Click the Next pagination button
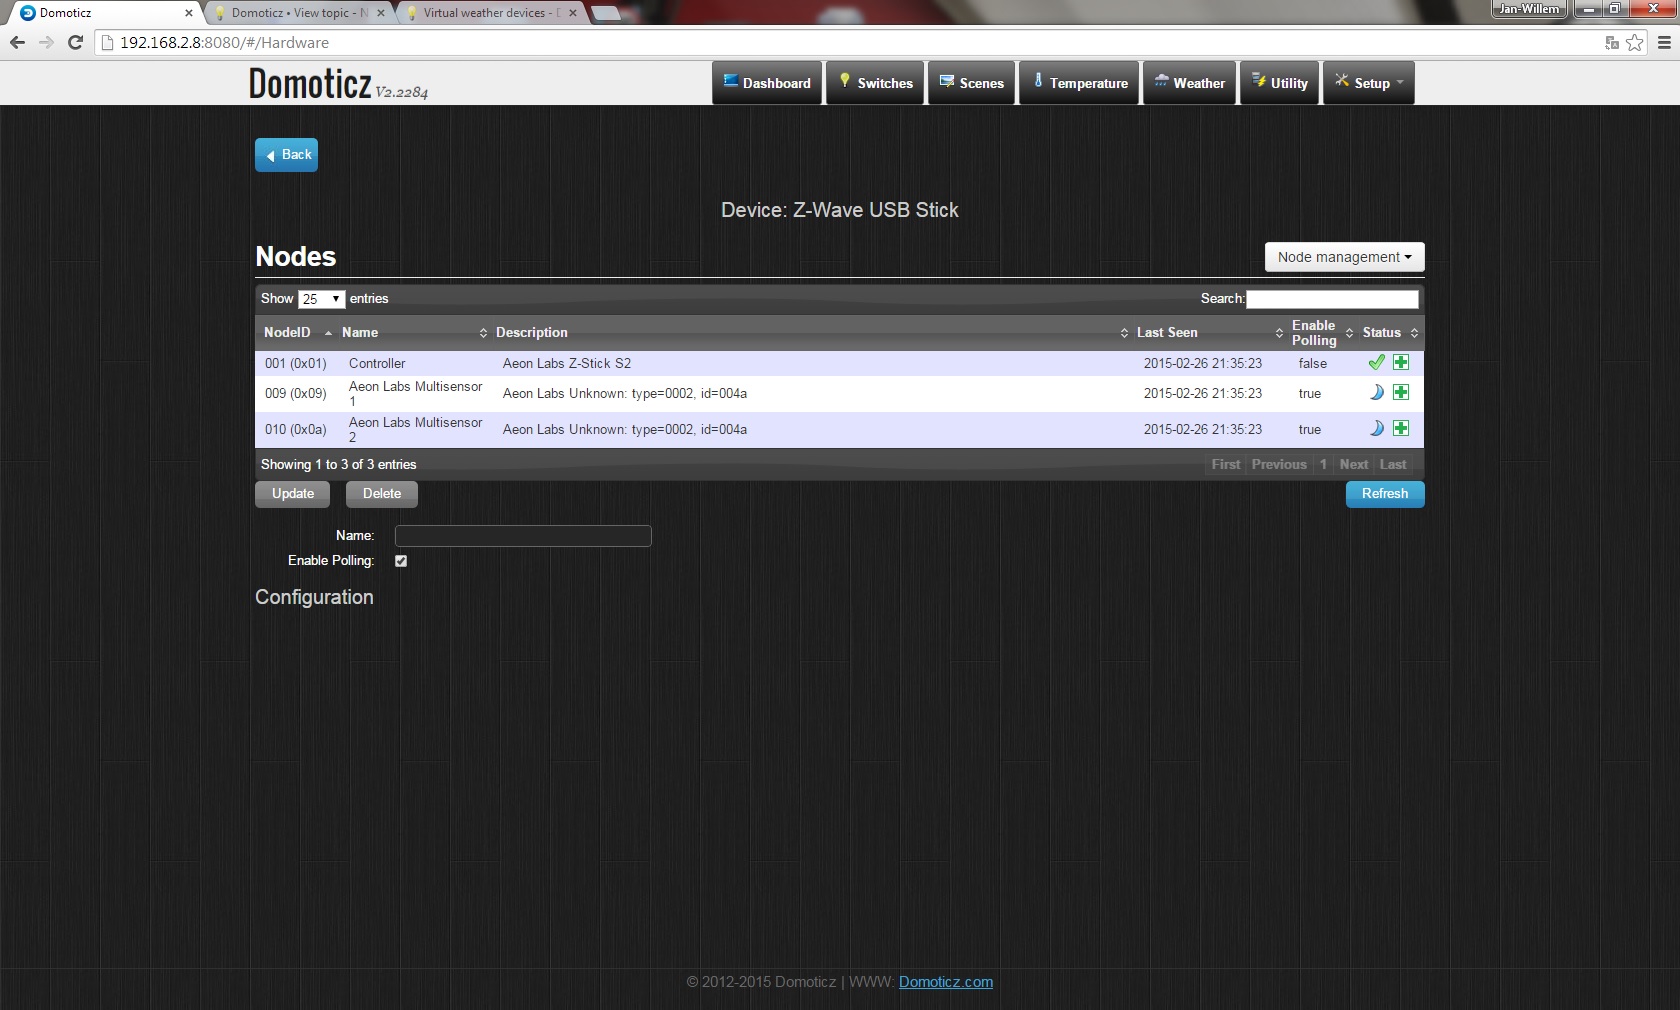Image resolution: width=1680 pixels, height=1010 pixels. (x=1354, y=464)
